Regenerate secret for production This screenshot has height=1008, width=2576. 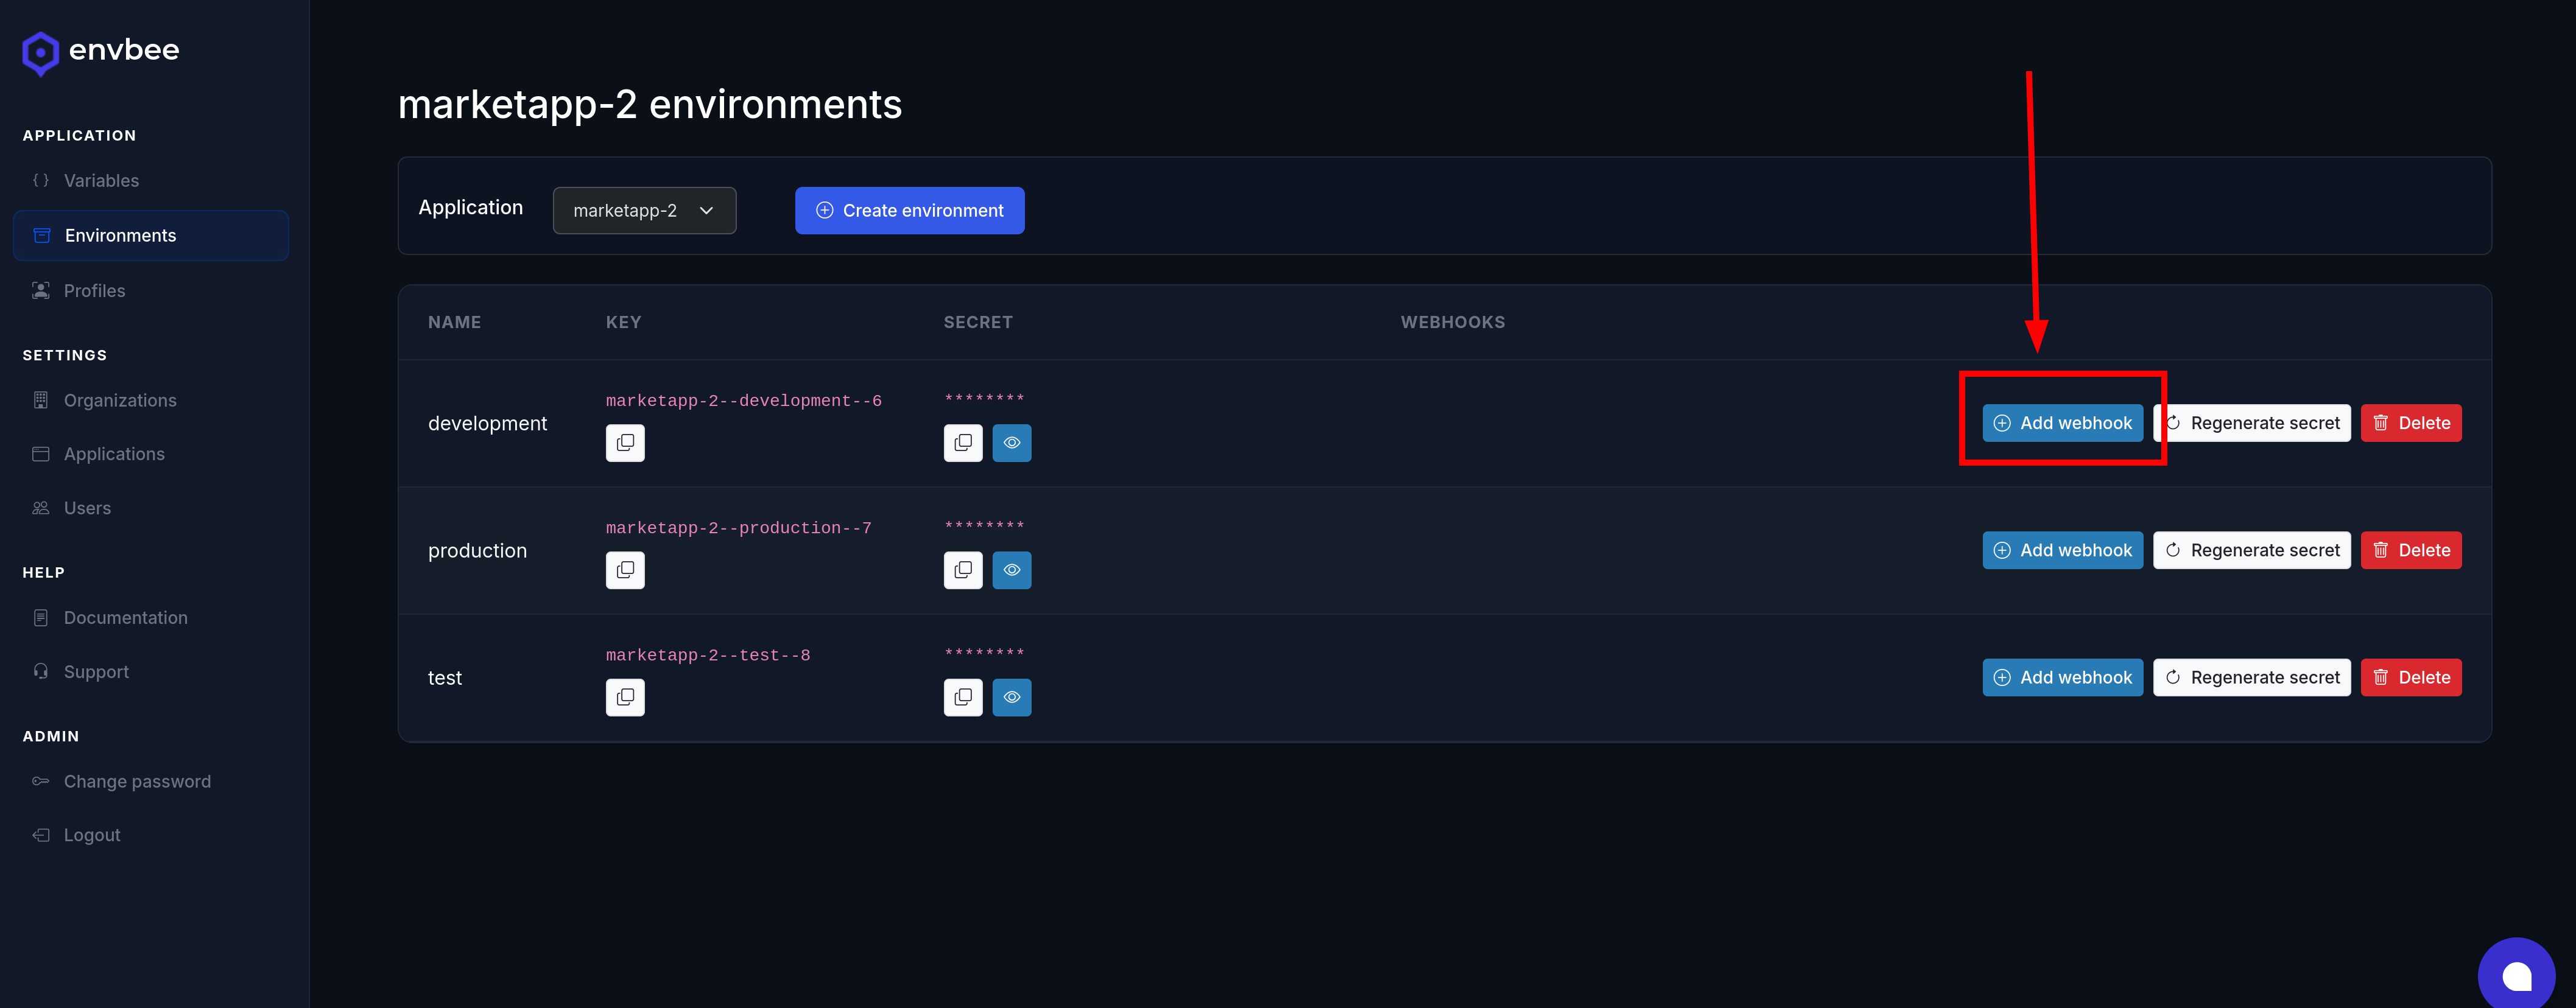click(x=2252, y=550)
